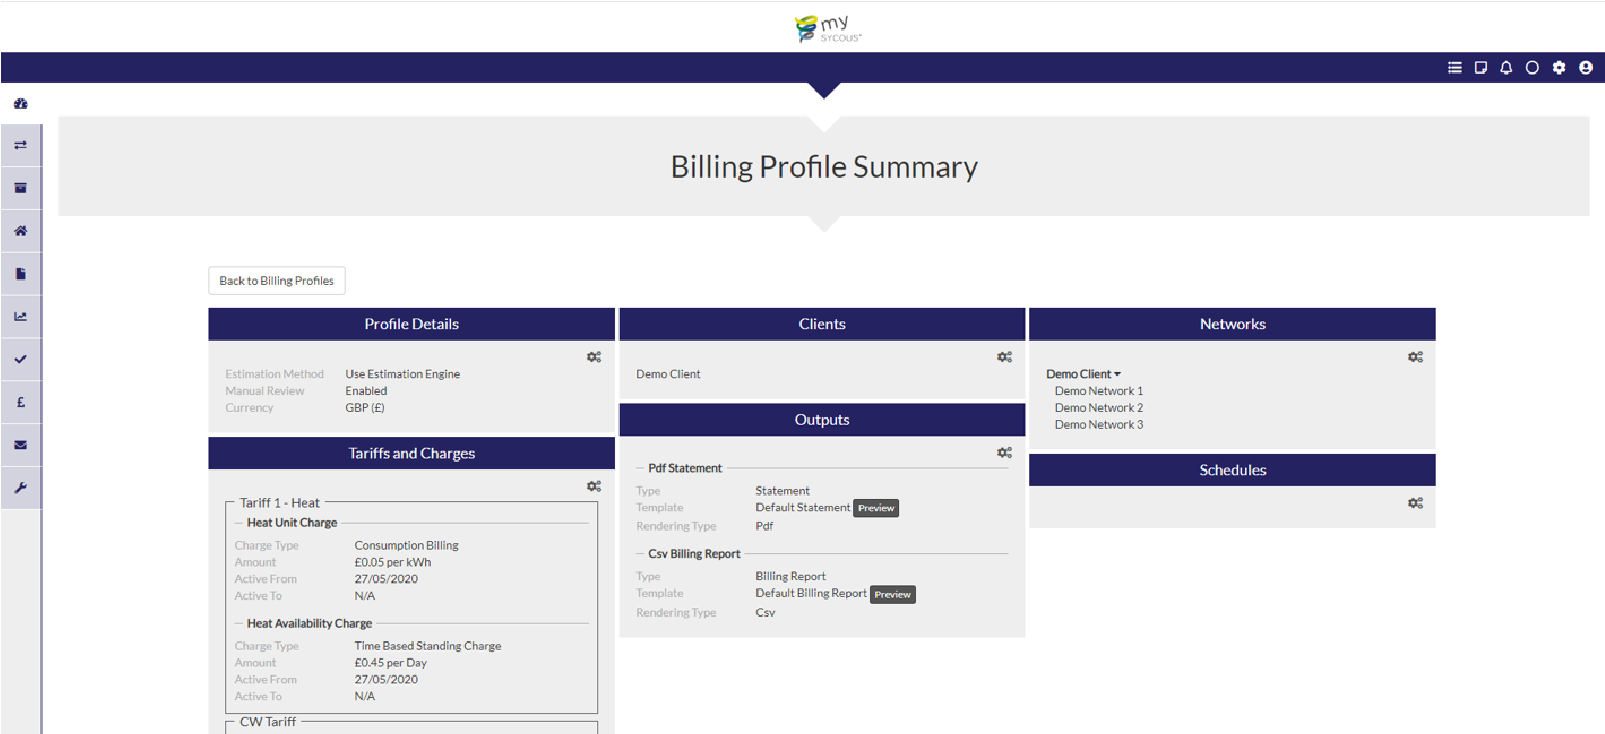This screenshot has width=1605, height=734.
Task: Click the 'GBP (£)' currency value
Action: 364,408
